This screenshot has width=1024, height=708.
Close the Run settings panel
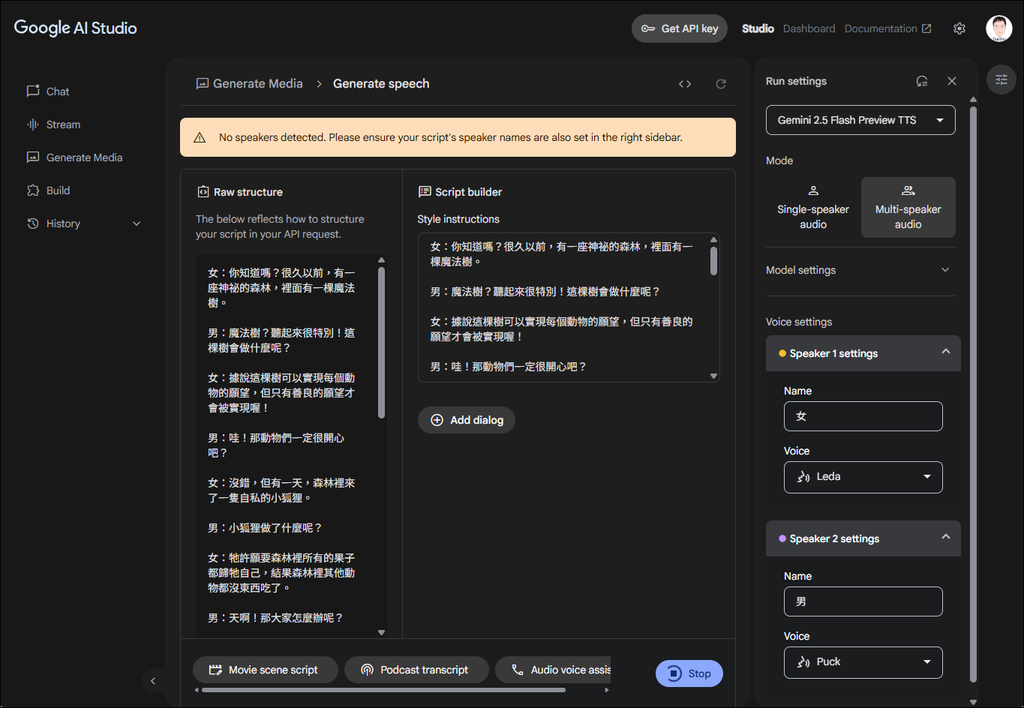952,81
